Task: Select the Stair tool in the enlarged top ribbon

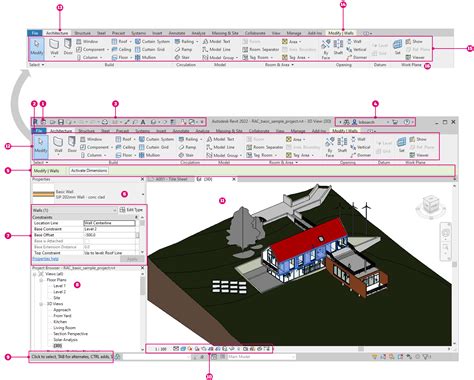Action: tap(182, 57)
